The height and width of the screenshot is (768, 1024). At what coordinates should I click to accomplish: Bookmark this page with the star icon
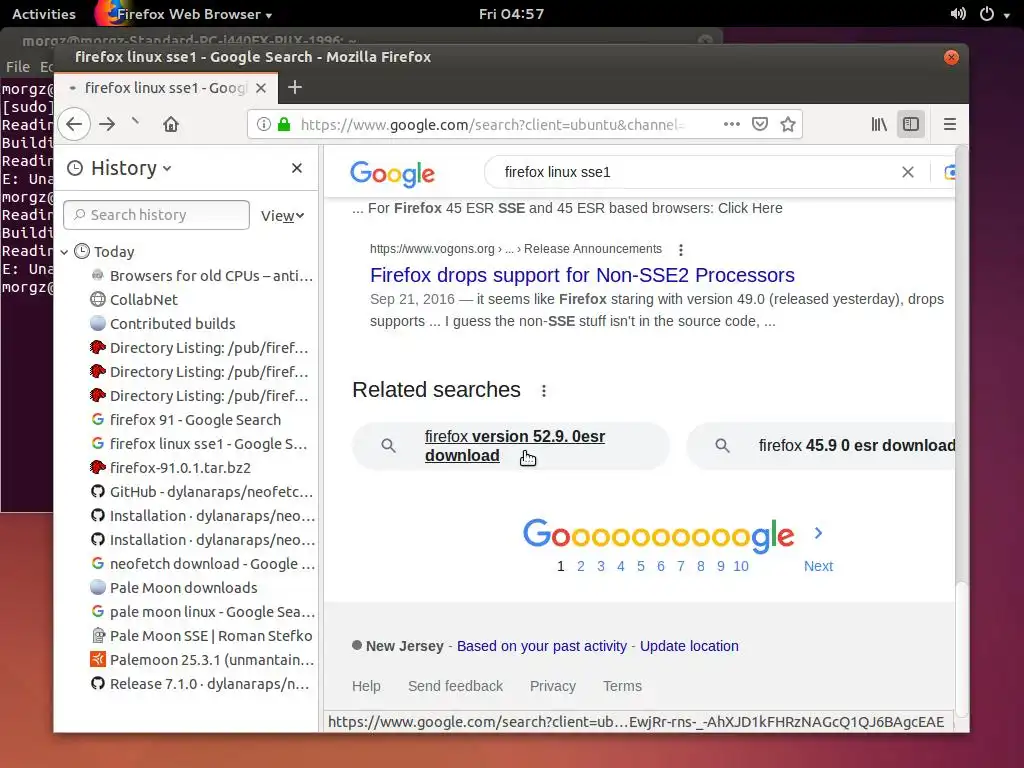788,124
